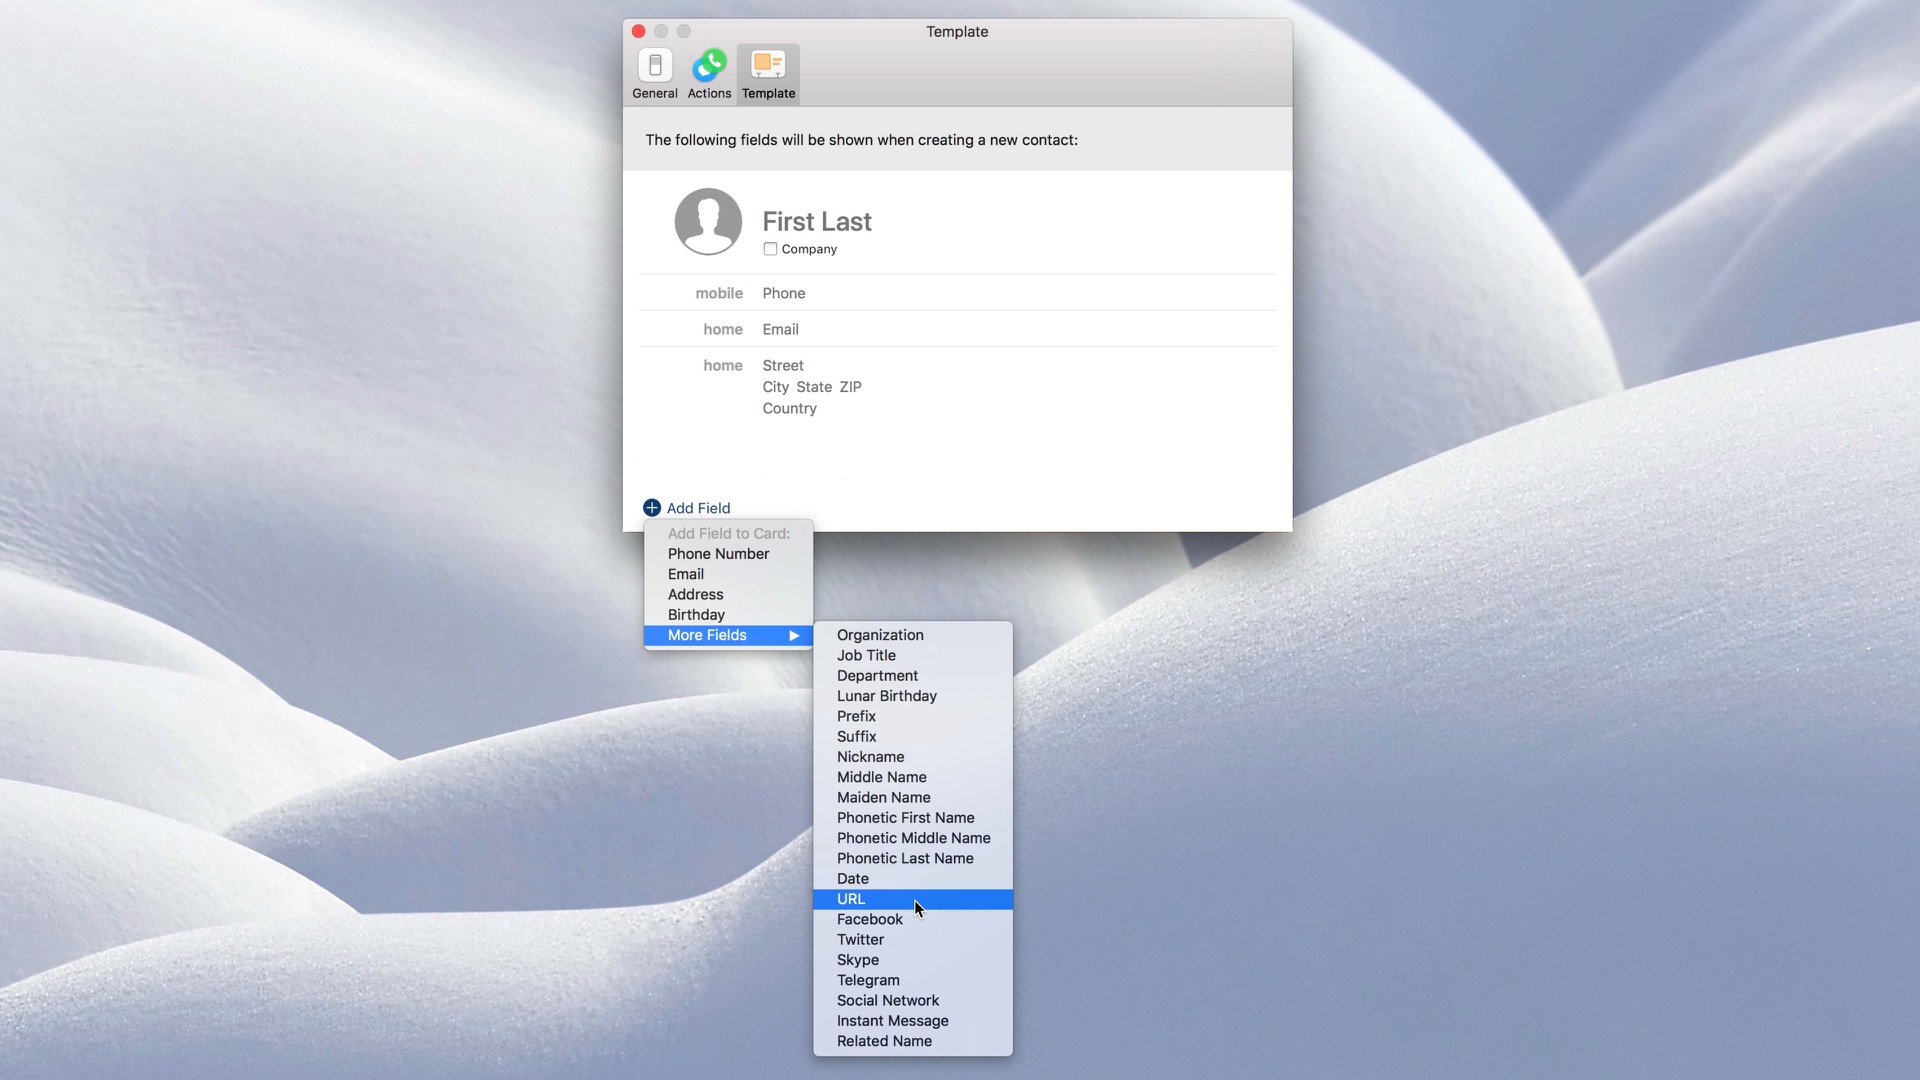The image size is (1920, 1080).
Task: Click the First Last name input field
Action: (x=816, y=222)
